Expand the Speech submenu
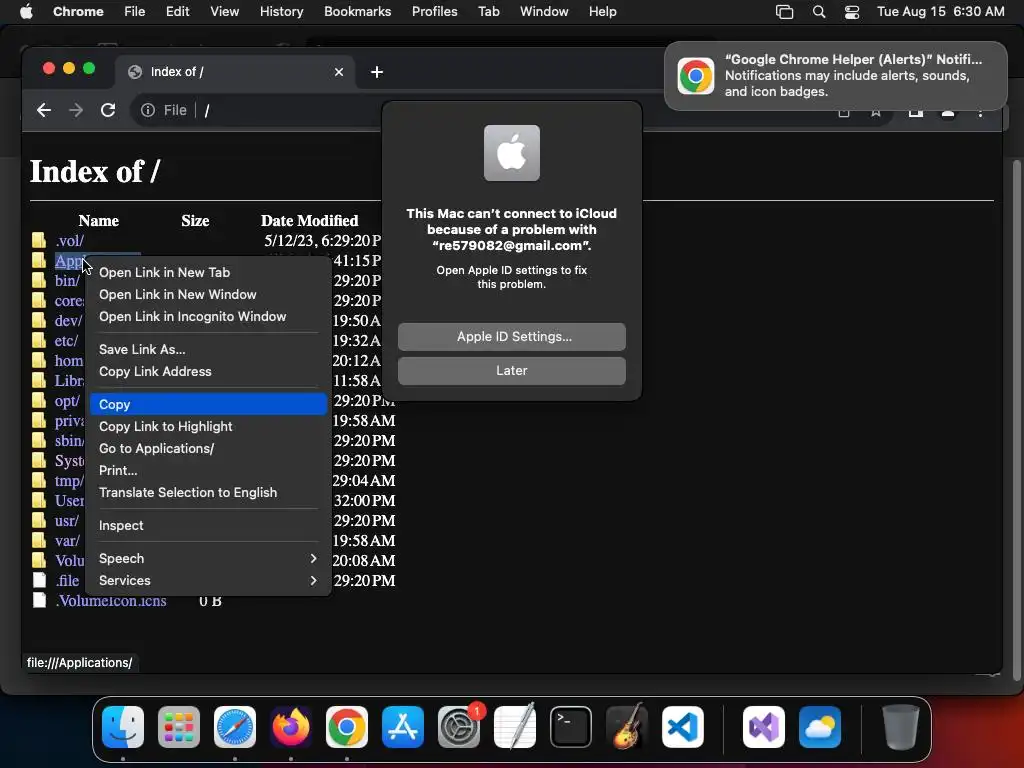The width and height of the screenshot is (1024, 768). click(208, 558)
